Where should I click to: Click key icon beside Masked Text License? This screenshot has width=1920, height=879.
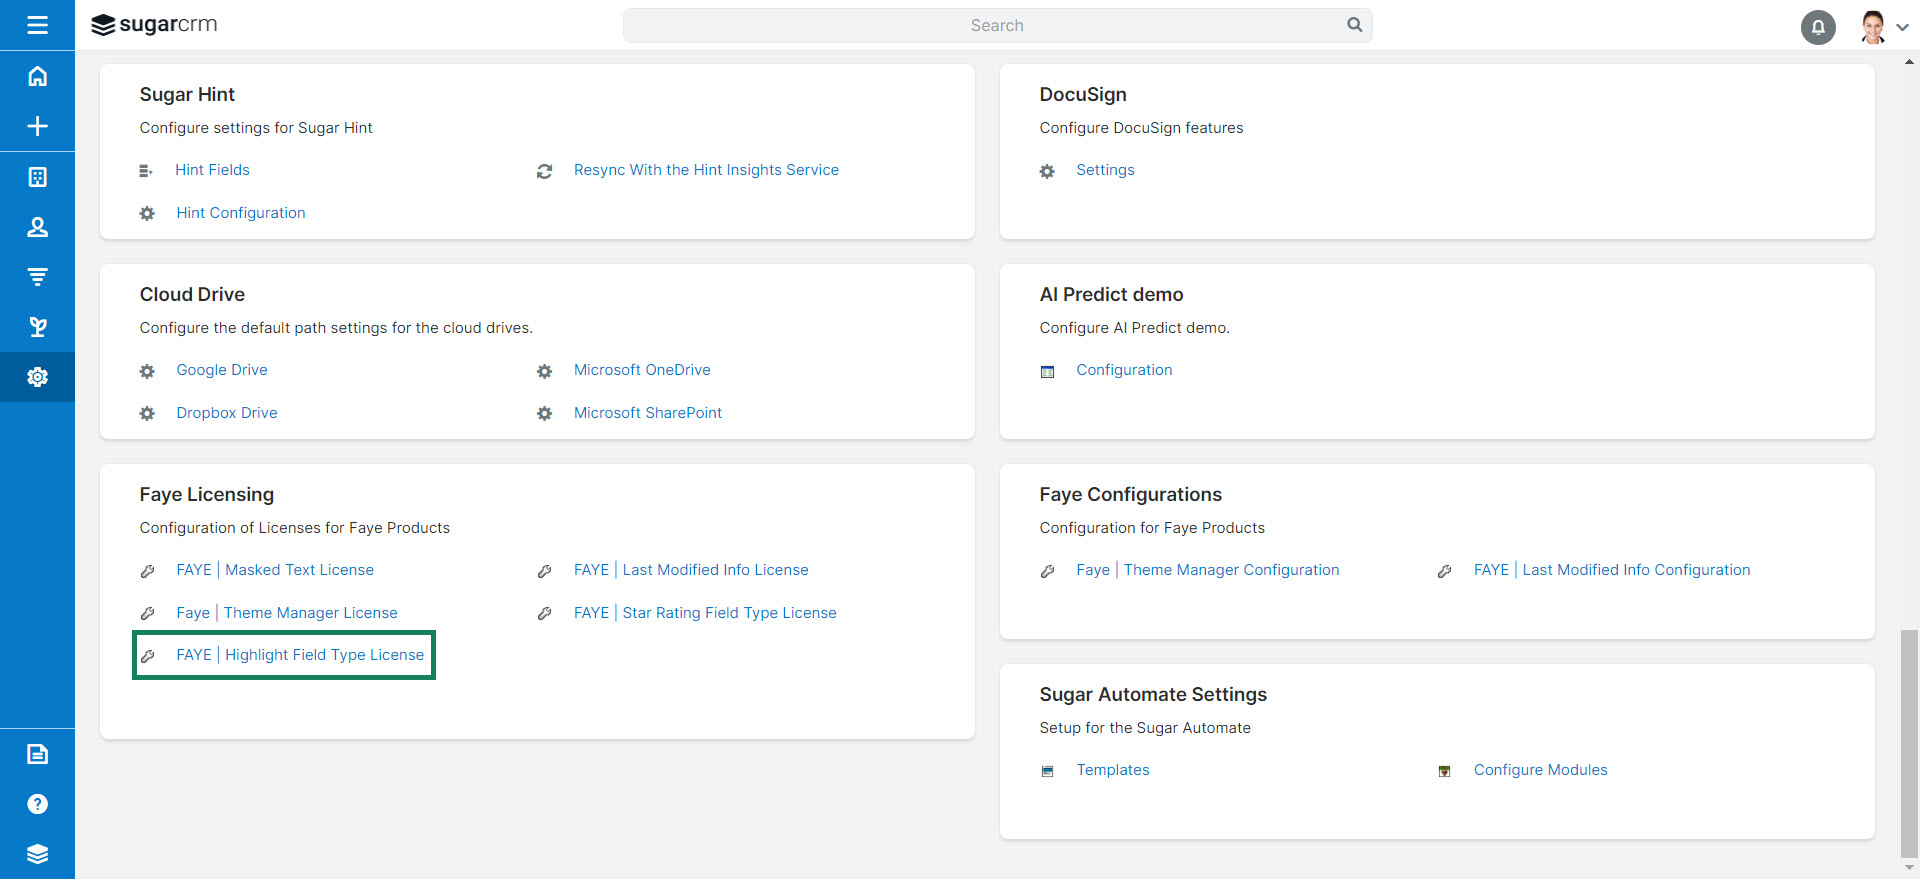point(147,571)
